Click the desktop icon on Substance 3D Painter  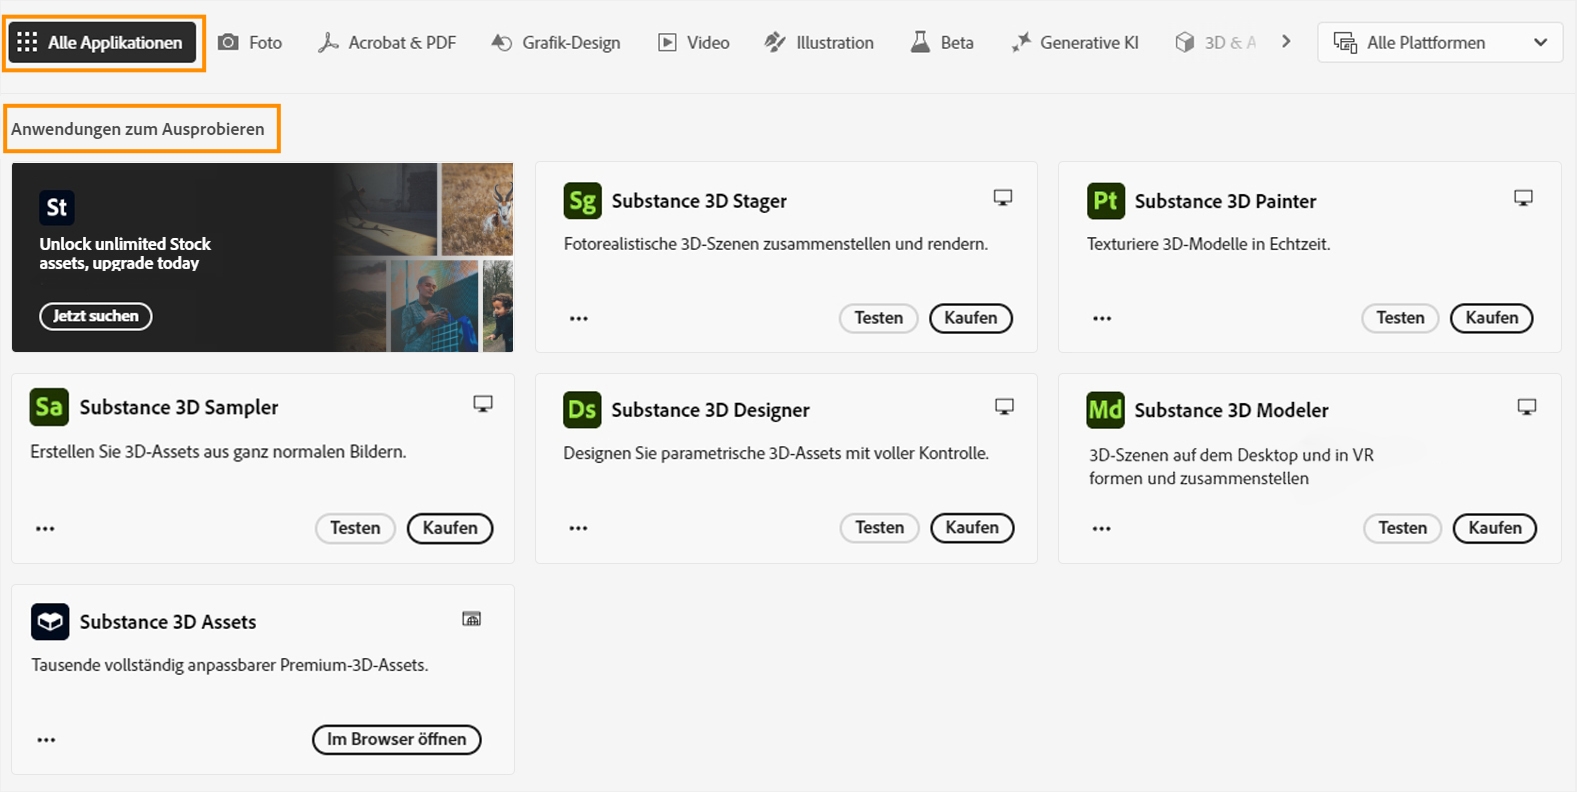point(1523,198)
